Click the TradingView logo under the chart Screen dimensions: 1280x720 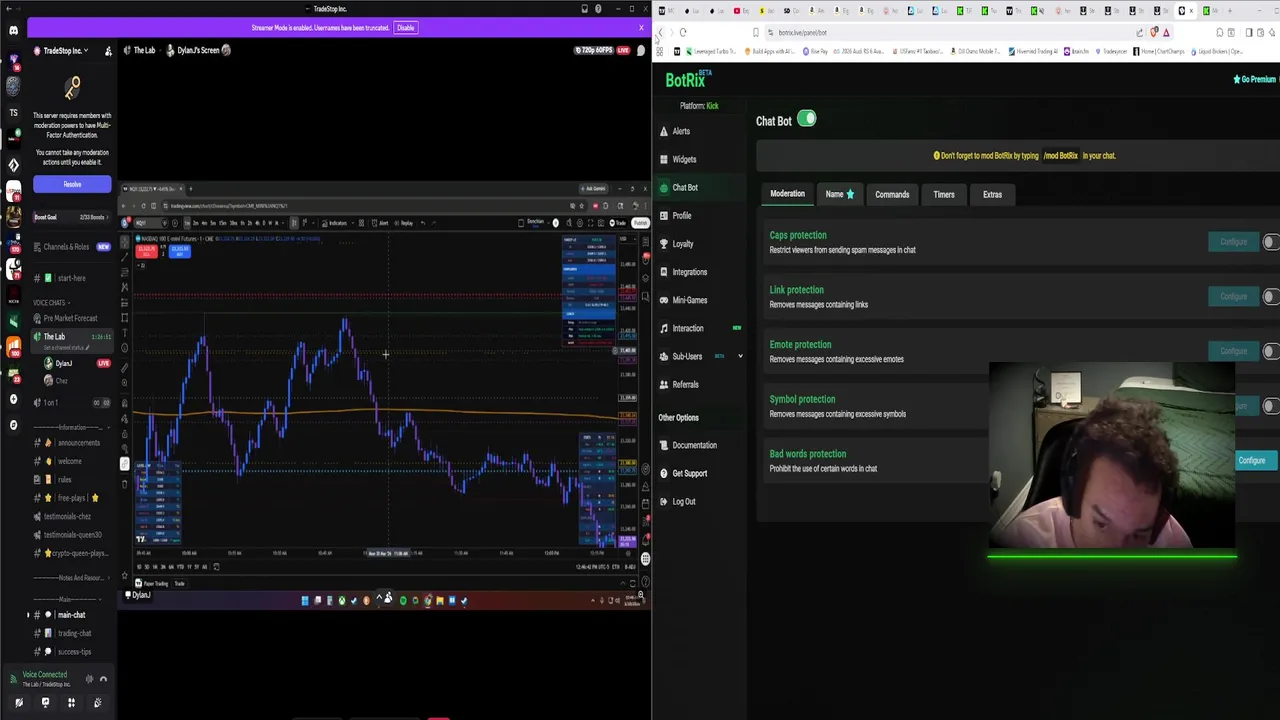[140, 540]
